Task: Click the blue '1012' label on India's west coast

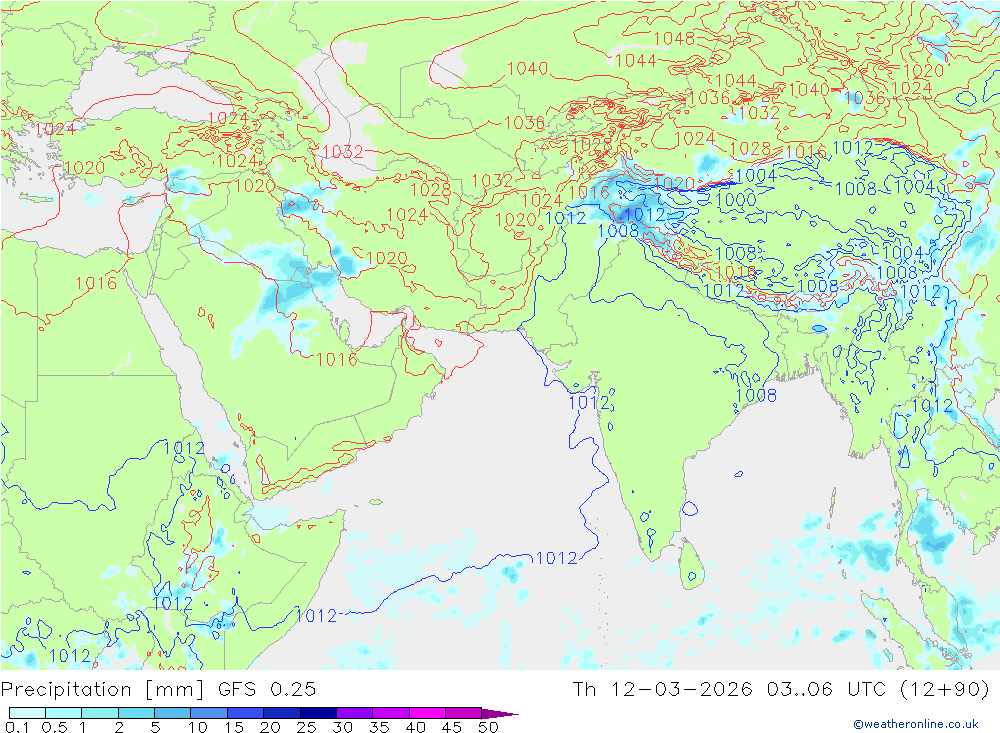Action: 589,403
